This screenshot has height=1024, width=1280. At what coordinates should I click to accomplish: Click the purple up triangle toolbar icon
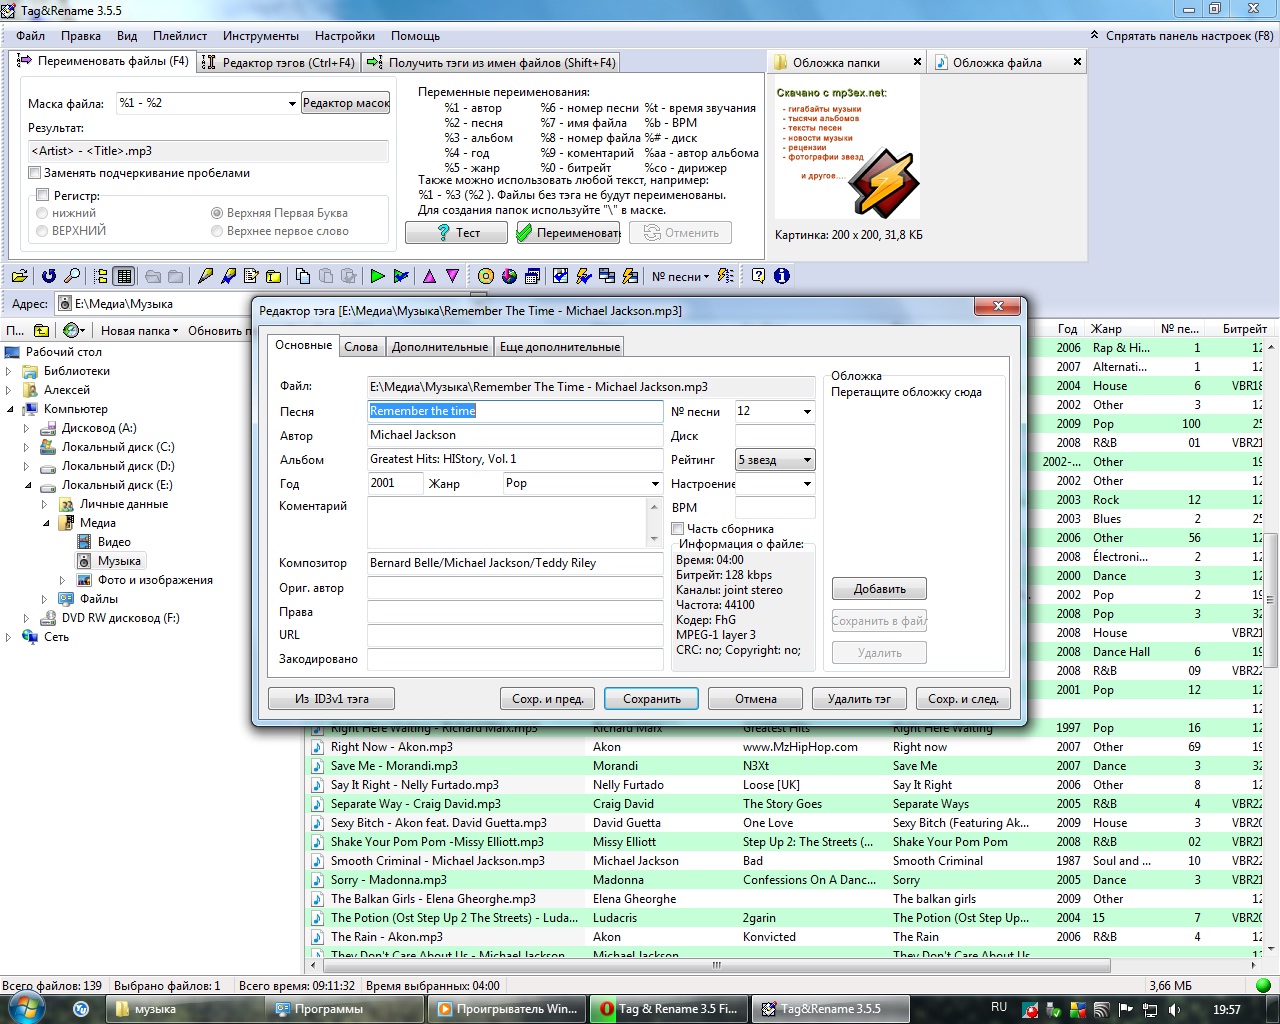pos(429,276)
